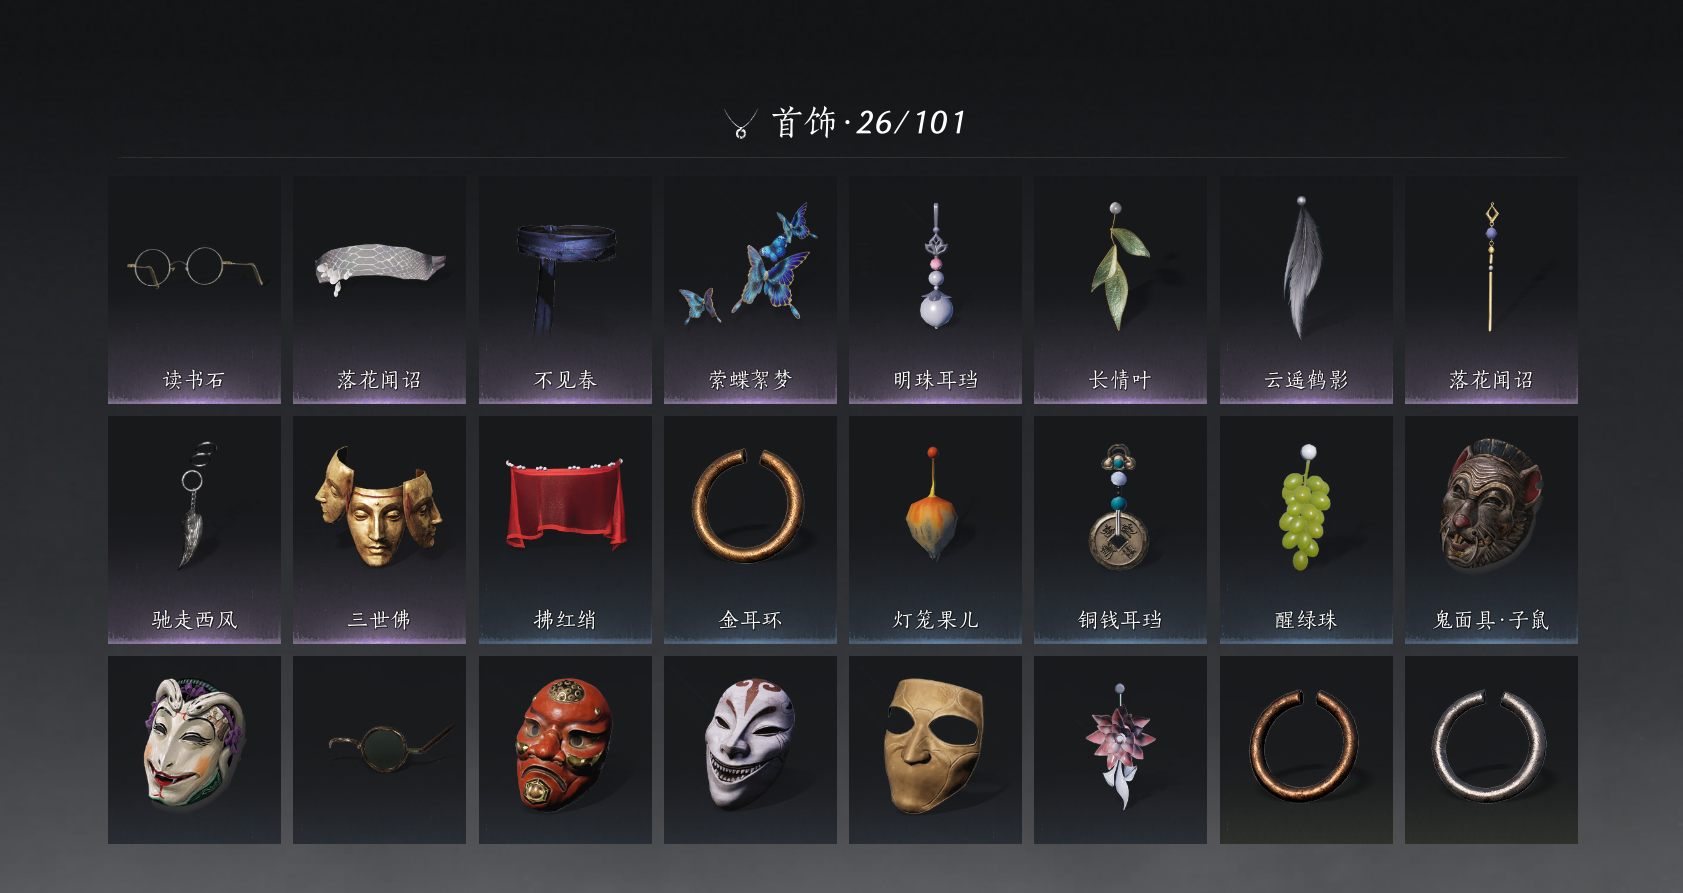Select the 三世佛 golden three-face mask
This screenshot has width=1683, height=893.
379,530
